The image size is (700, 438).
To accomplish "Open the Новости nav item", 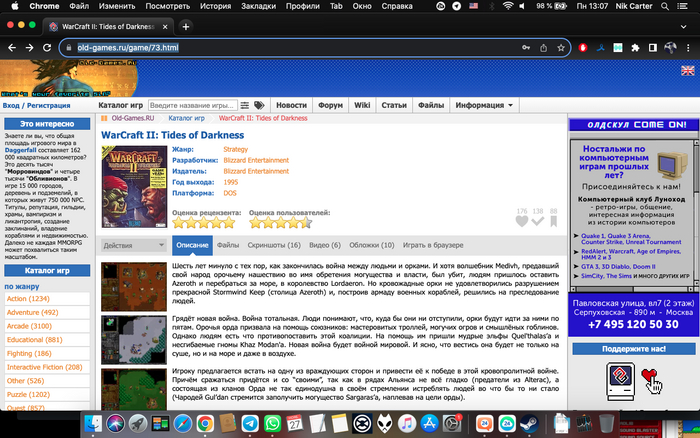I will 292,105.
